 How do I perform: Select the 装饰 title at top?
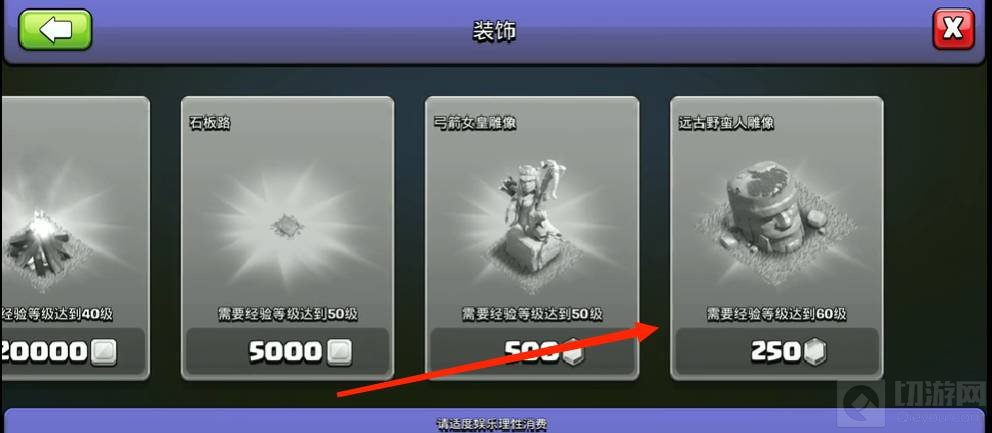coord(494,30)
